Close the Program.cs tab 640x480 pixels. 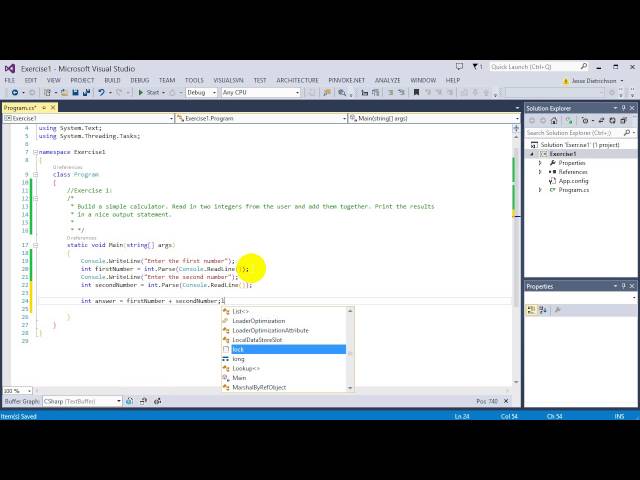pyautogui.click(x=53, y=108)
